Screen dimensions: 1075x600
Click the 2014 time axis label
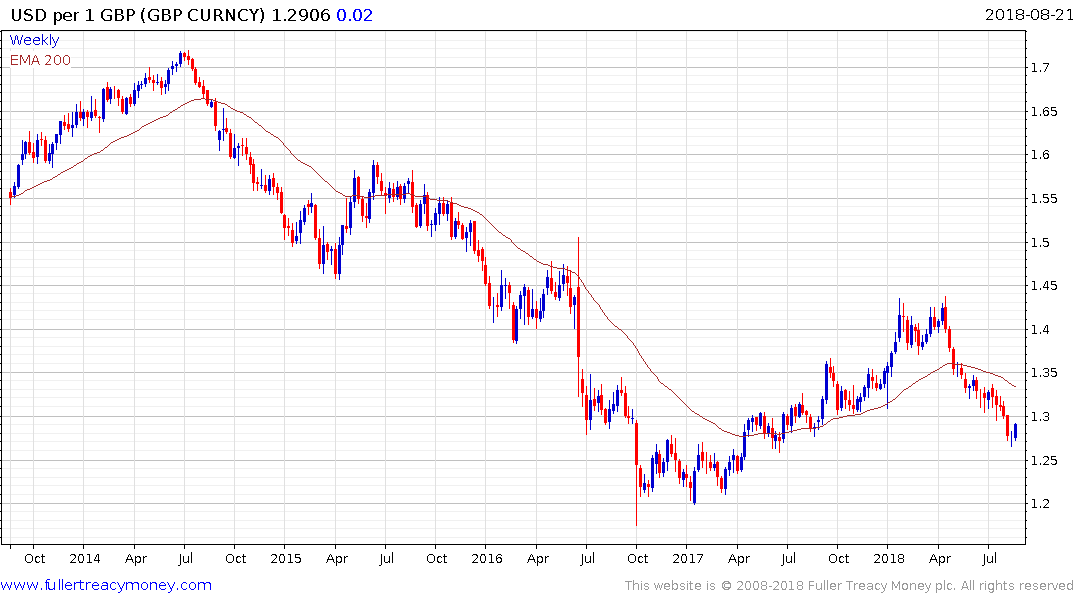pos(84,558)
